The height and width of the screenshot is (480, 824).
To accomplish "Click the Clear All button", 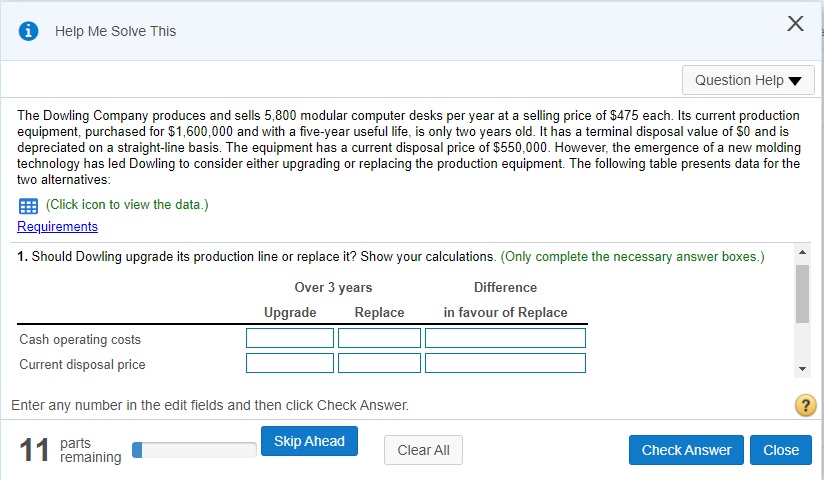I will (424, 450).
